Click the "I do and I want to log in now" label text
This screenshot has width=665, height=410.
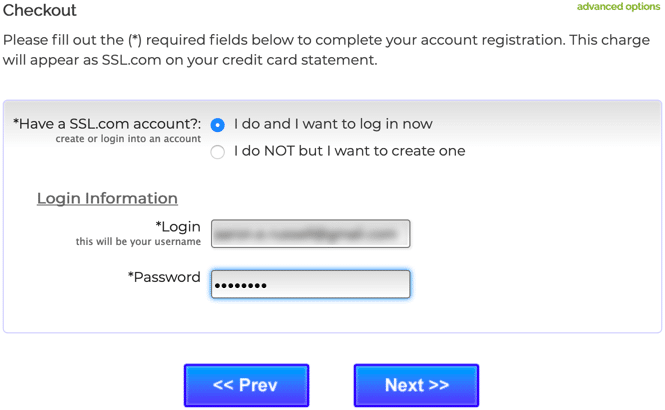click(x=333, y=124)
